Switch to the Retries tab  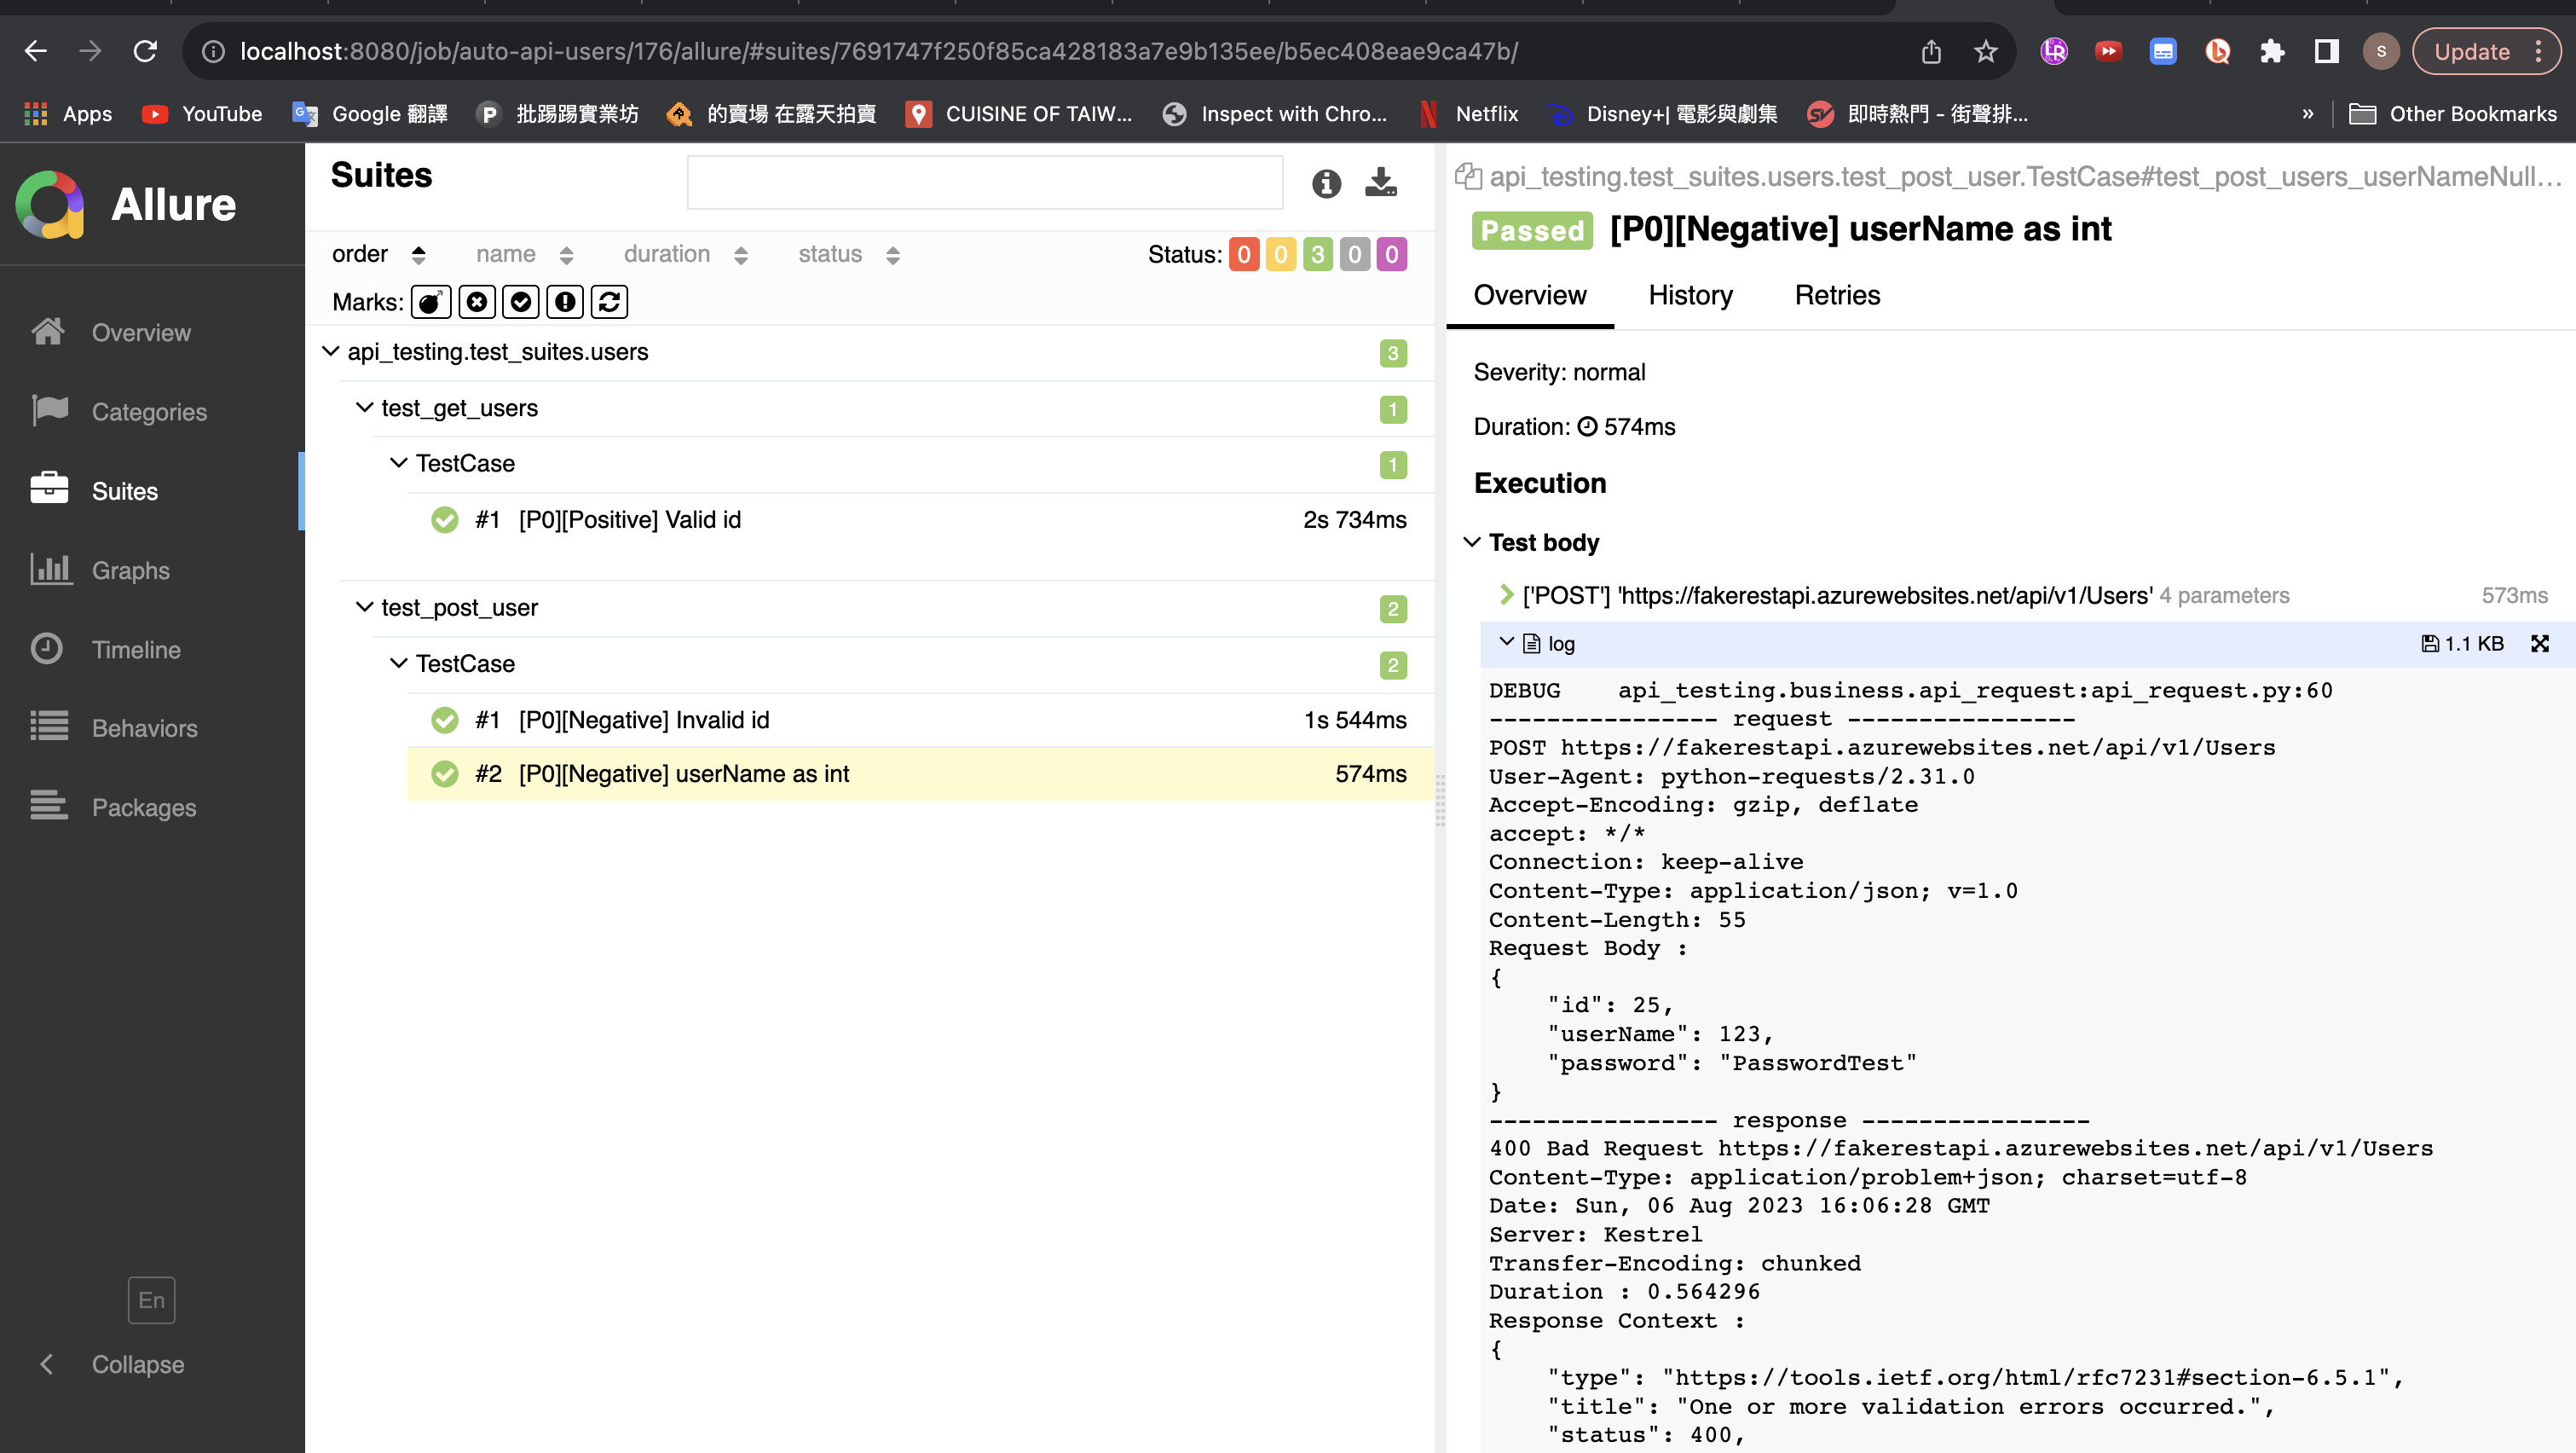coord(1837,296)
